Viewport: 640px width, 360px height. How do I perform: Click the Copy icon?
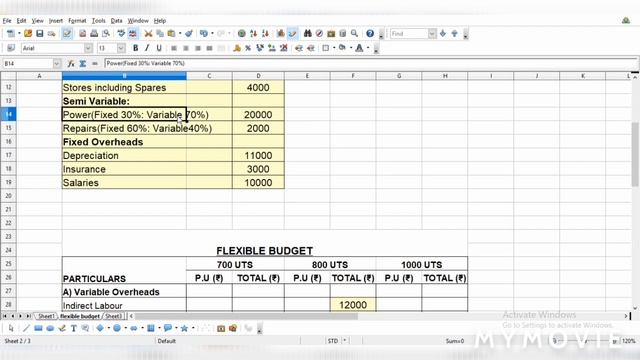point(160,34)
